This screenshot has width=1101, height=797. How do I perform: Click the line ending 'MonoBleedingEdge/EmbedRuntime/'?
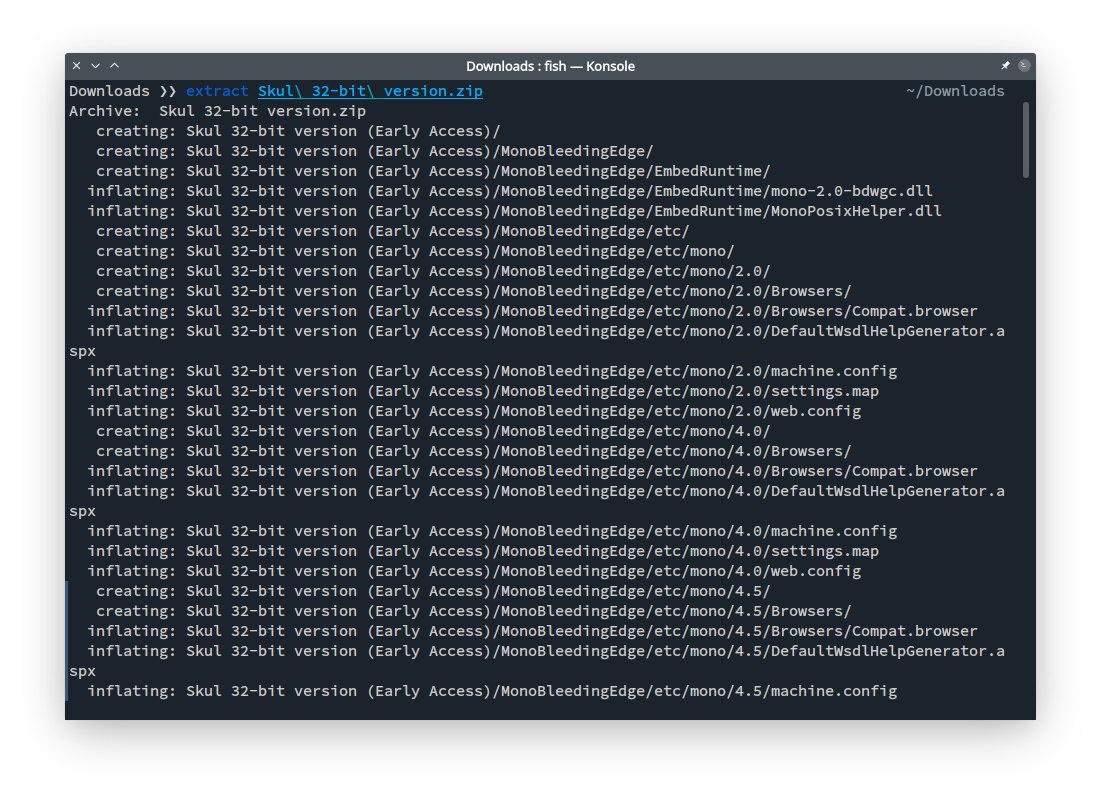(433, 171)
